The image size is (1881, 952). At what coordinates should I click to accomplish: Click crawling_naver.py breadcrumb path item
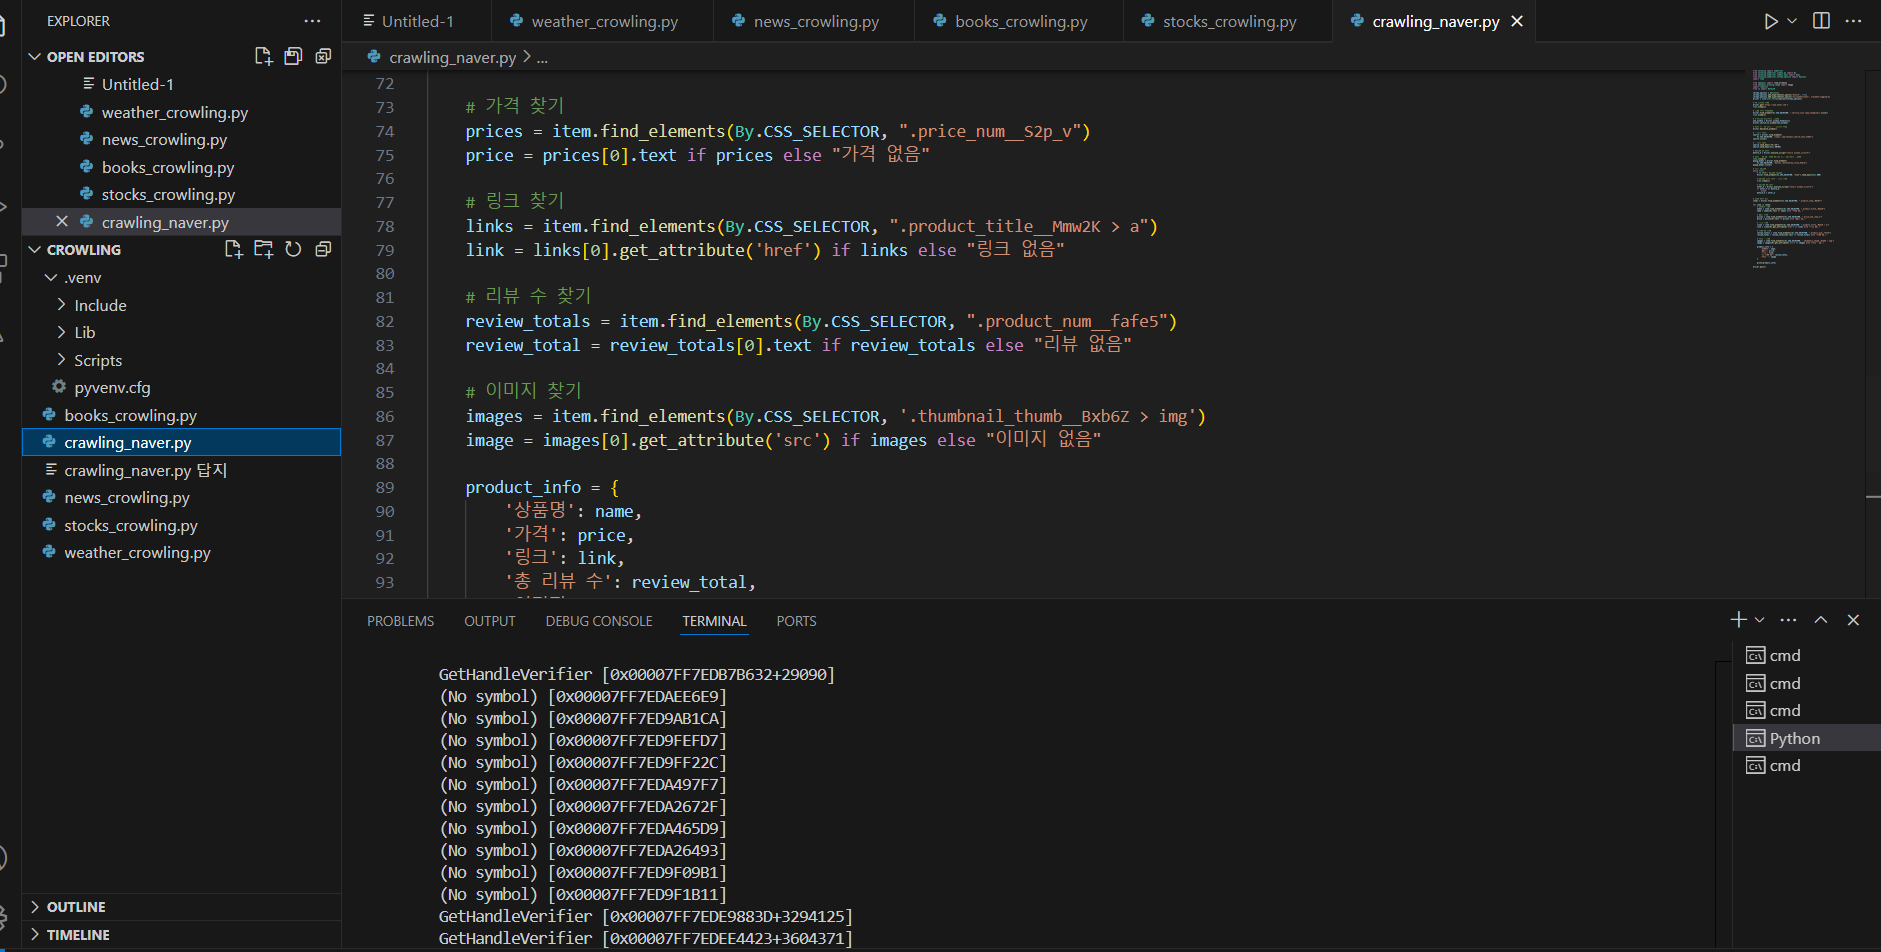click(x=452, y=57)
